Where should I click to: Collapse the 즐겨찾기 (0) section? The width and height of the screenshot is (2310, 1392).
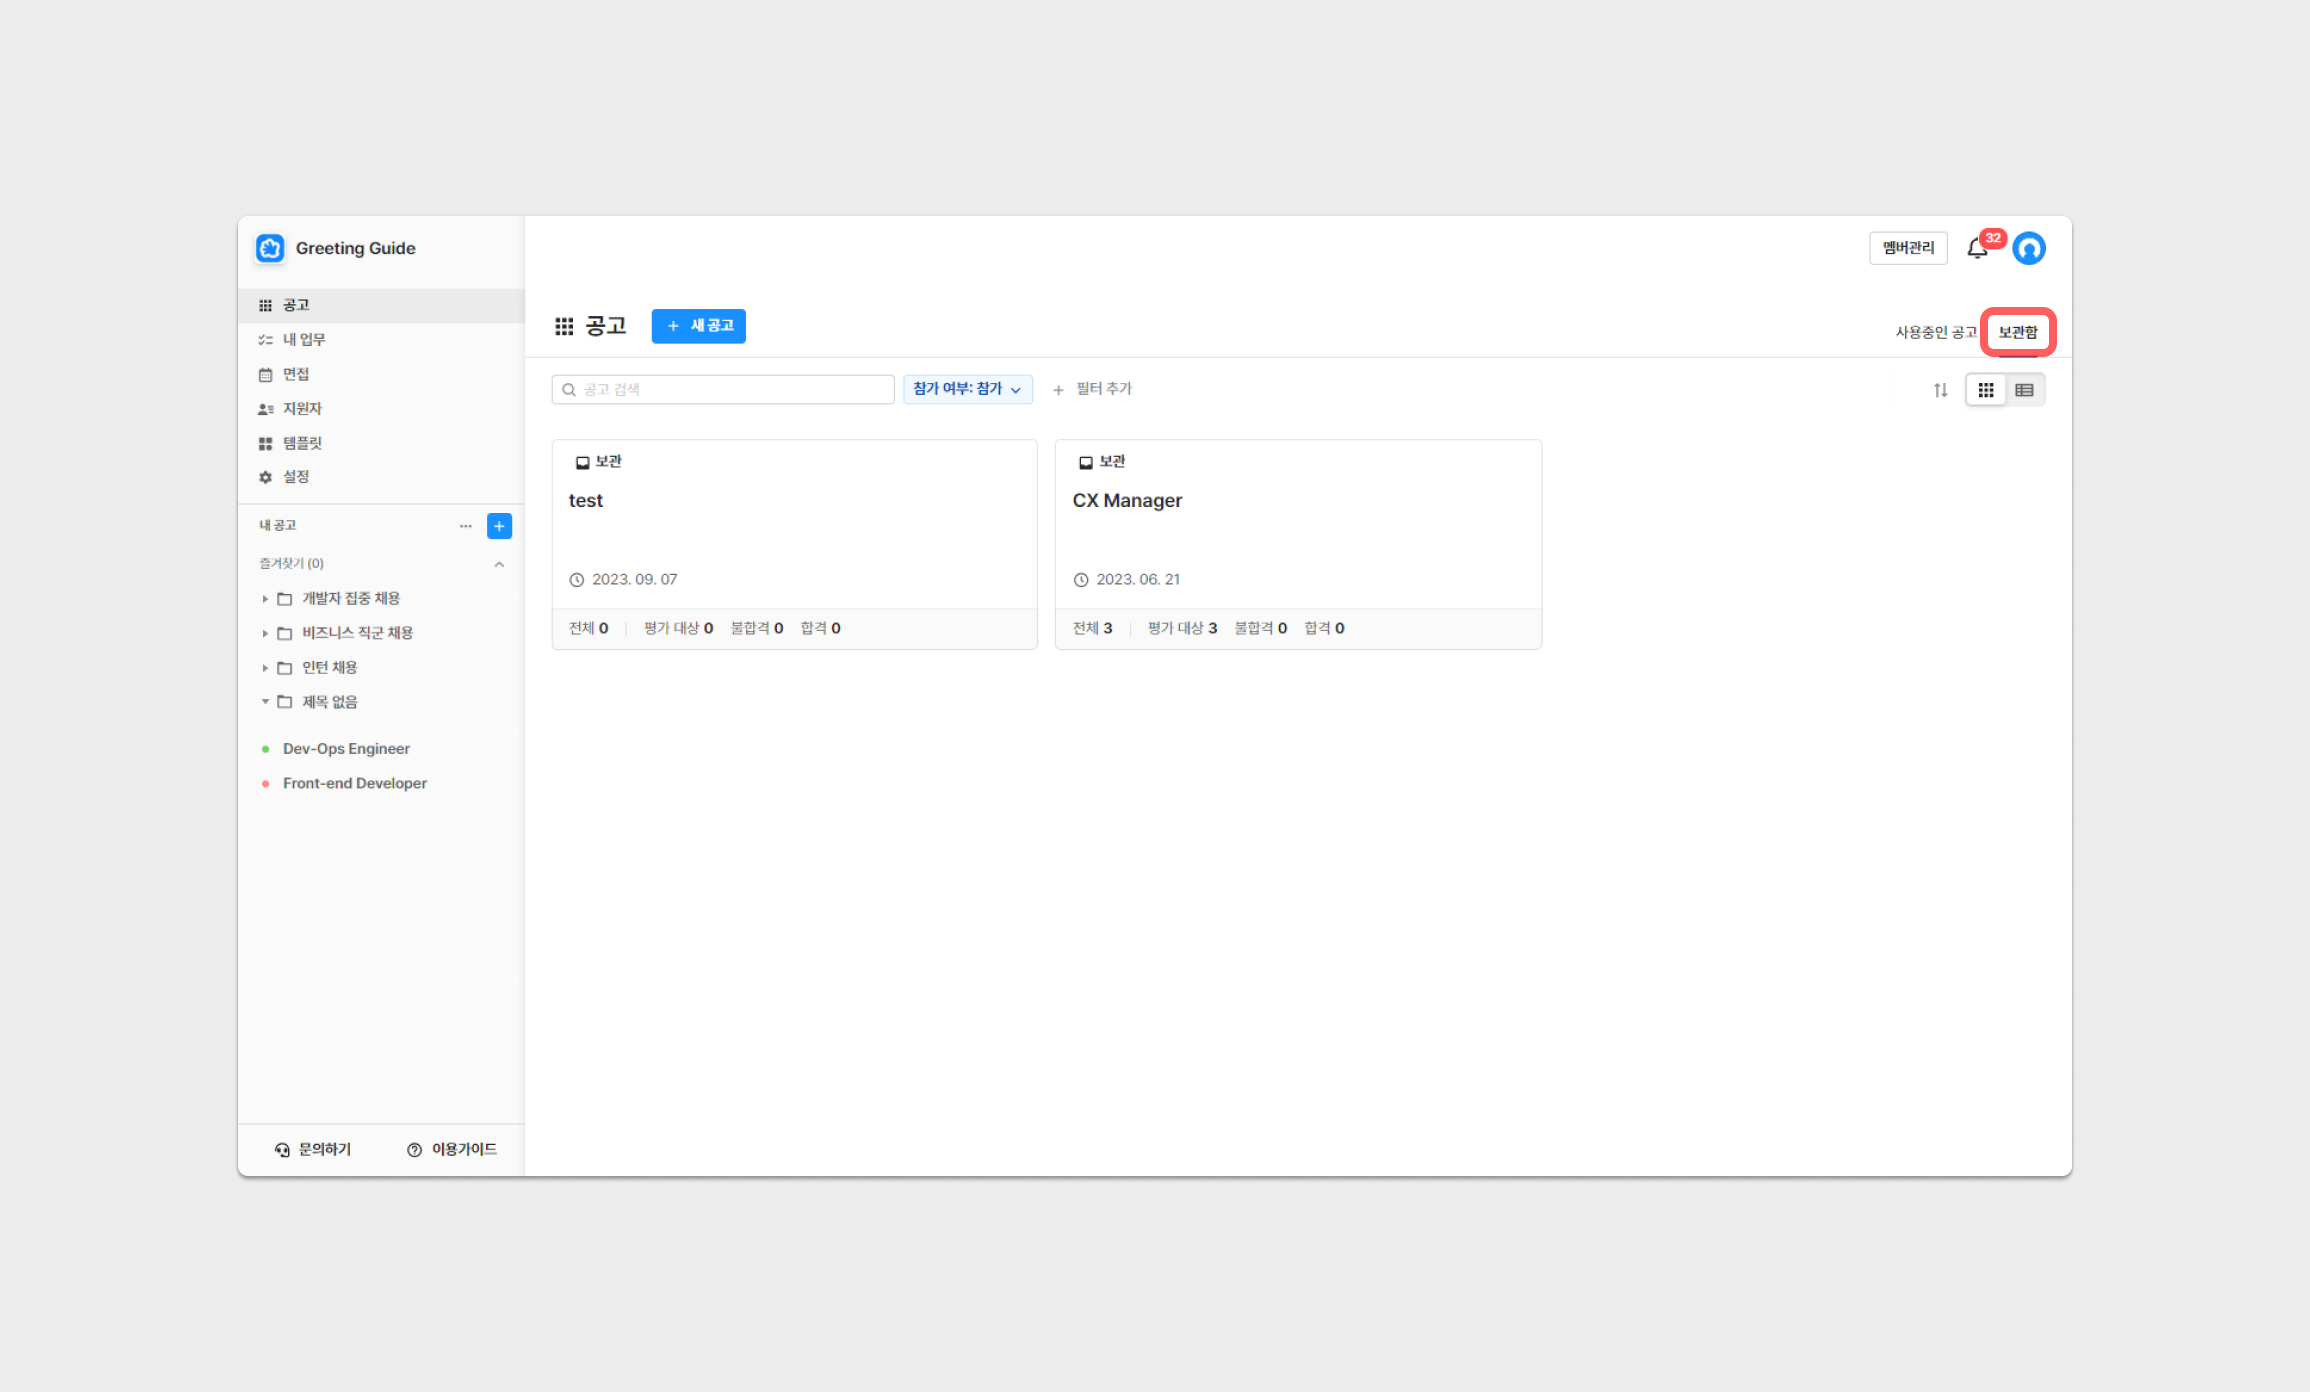499,564
